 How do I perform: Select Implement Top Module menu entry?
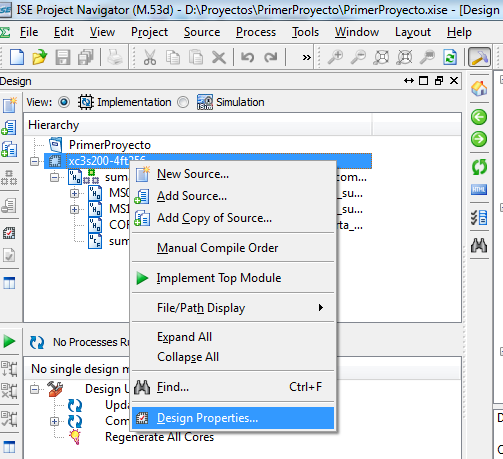pos(233,278)
